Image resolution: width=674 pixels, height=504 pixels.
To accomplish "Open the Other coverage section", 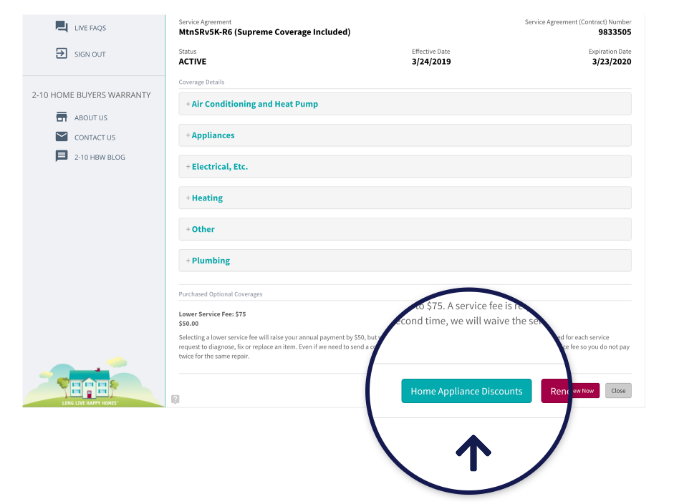I will [202, 229].
